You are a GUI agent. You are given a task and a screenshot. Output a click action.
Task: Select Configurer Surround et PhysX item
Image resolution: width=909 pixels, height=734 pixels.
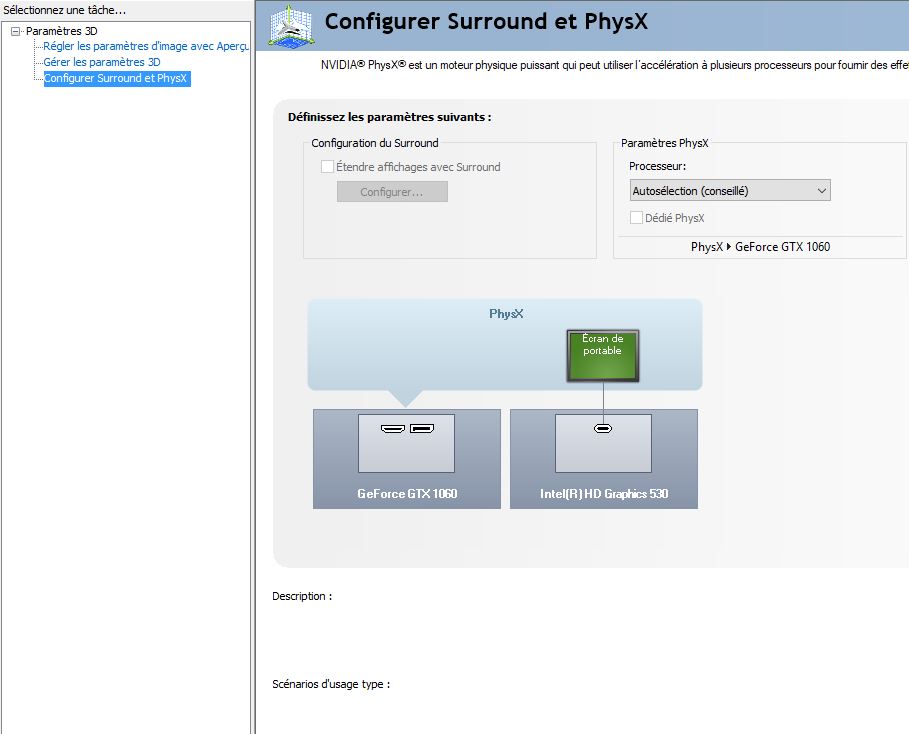click(x=117, y=78)
